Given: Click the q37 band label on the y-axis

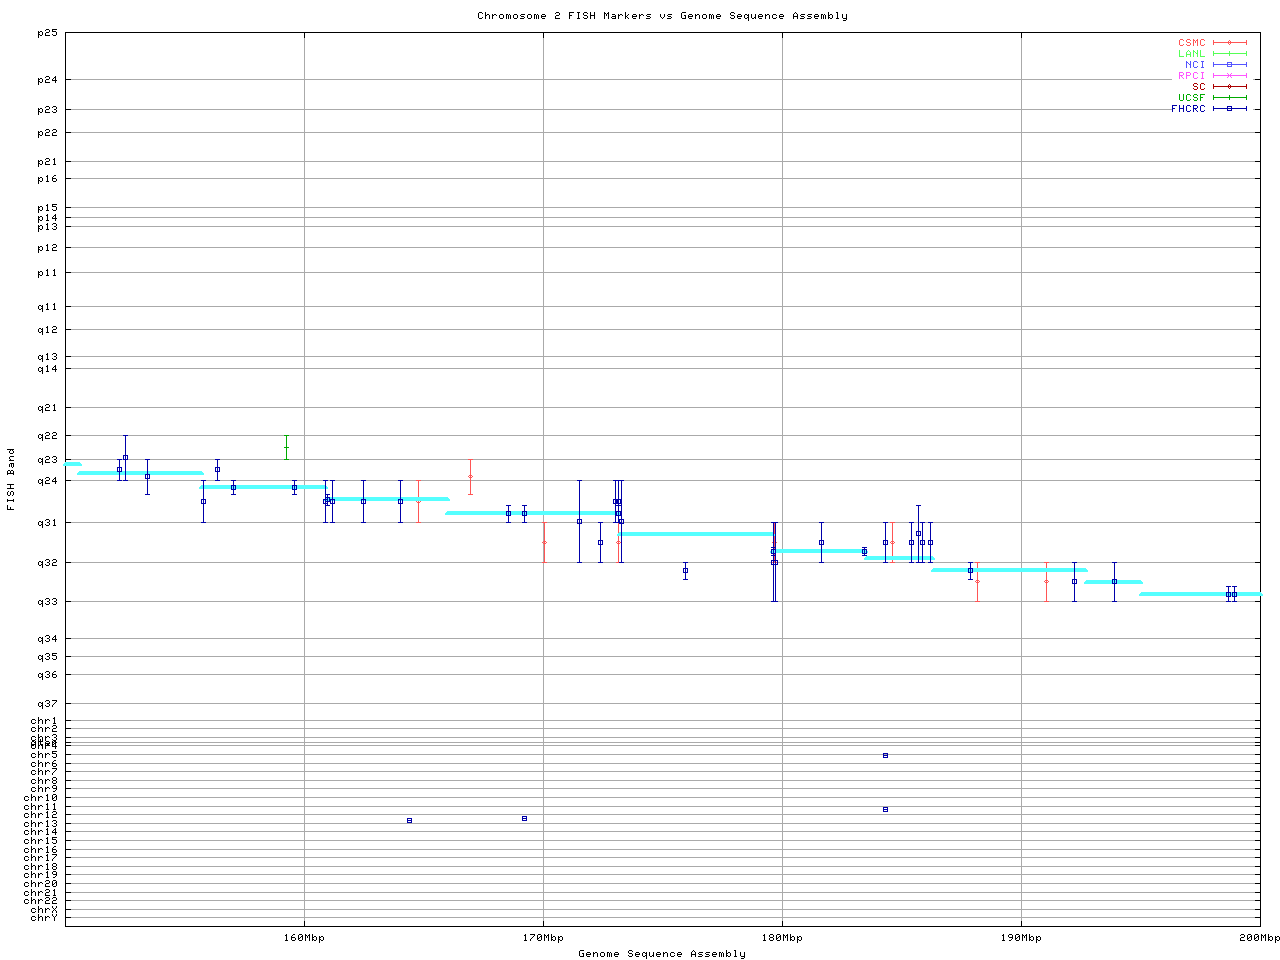Looking at the screenshot, I should (x=47, y=704).
